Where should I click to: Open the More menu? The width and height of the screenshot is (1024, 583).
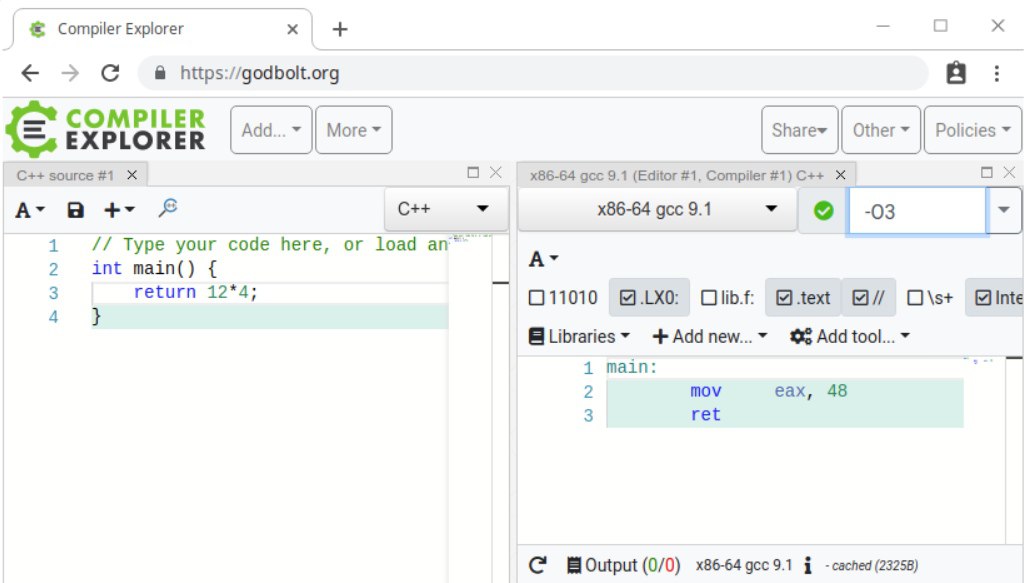353,130
